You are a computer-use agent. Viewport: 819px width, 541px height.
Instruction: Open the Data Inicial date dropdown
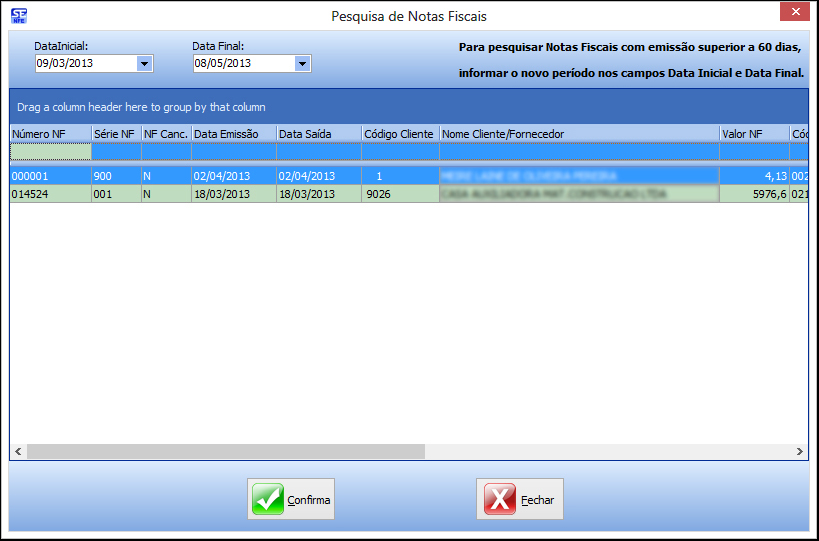pyautogui.click(x=144, y=64)
